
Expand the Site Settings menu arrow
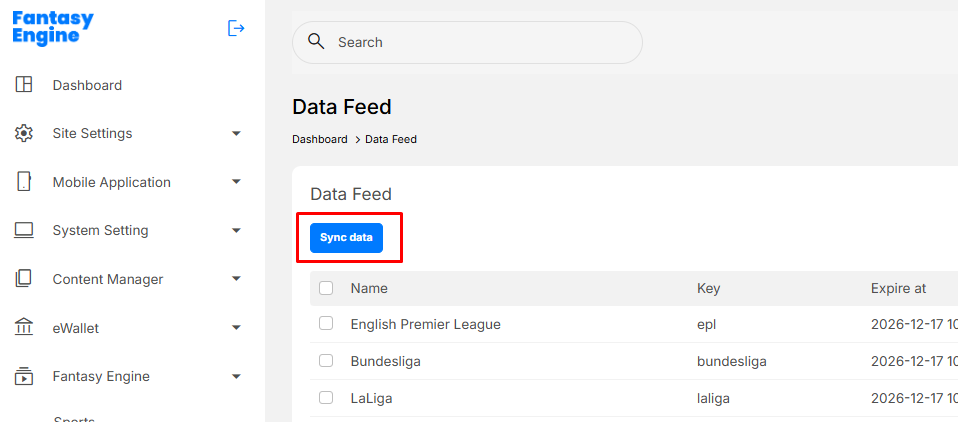pyautogui.click(x=236, y=133)
